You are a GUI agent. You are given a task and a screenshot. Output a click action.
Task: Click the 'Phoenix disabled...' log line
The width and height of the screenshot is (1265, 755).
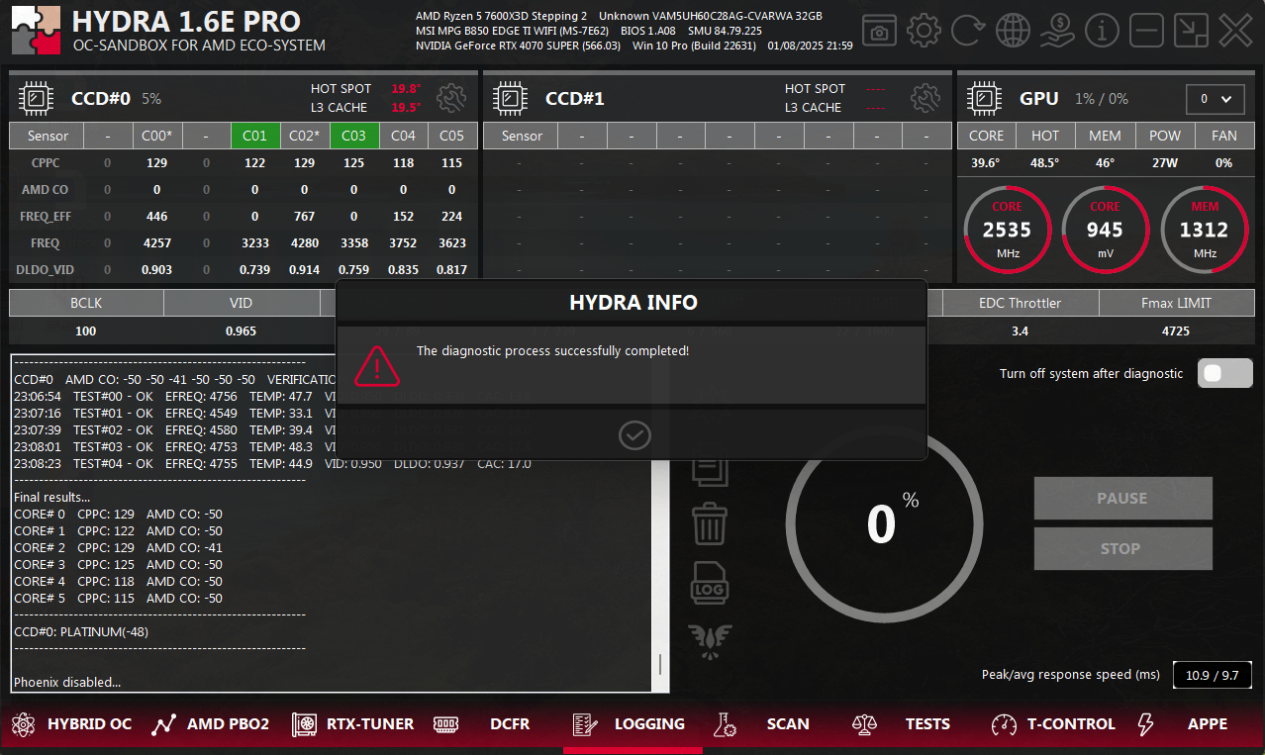[67, 683]
